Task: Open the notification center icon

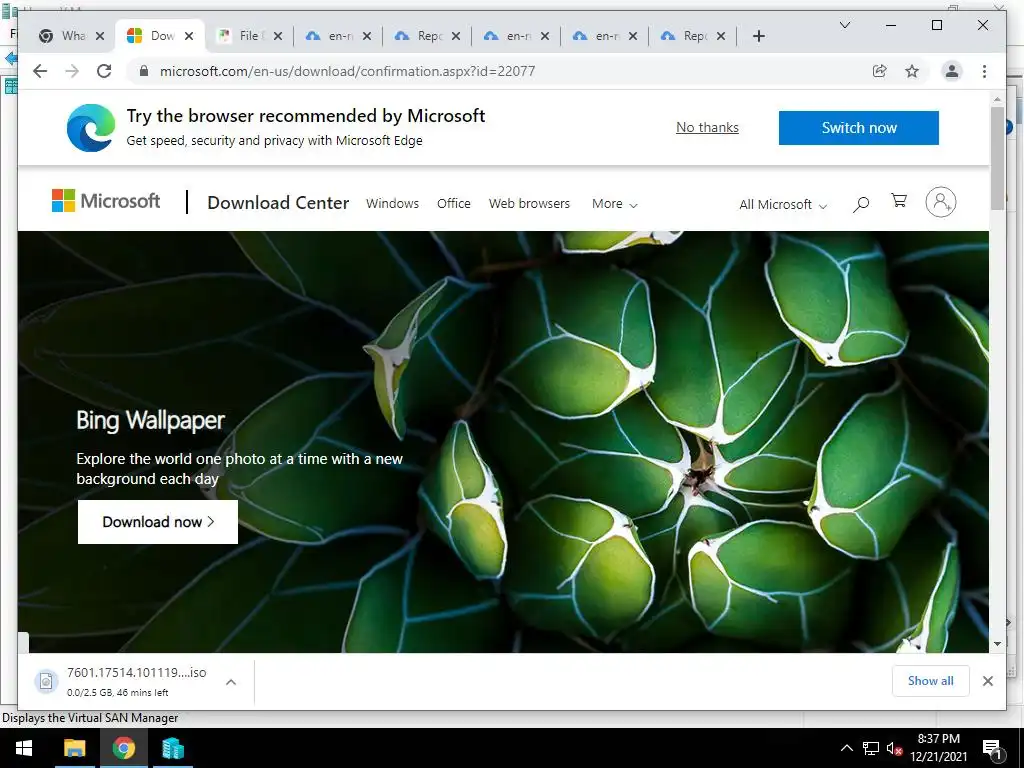Action: (x=992, y=749)
